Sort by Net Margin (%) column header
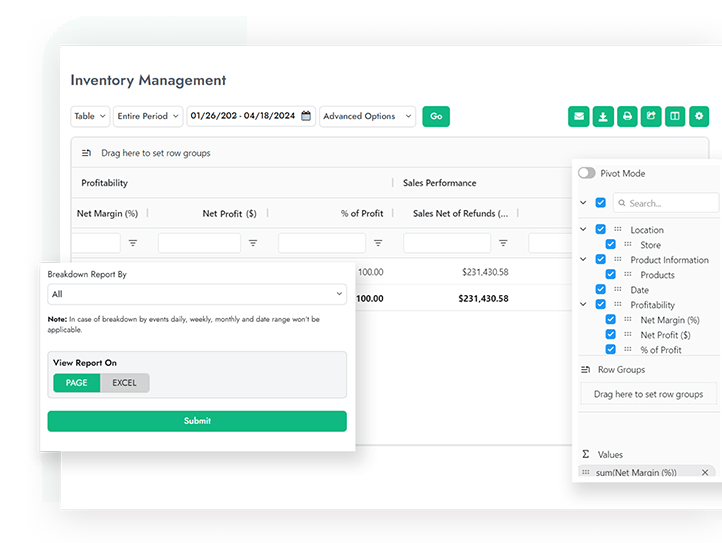Image resolution: width=722 pixels, height=543 pixels. pos(107,213)
